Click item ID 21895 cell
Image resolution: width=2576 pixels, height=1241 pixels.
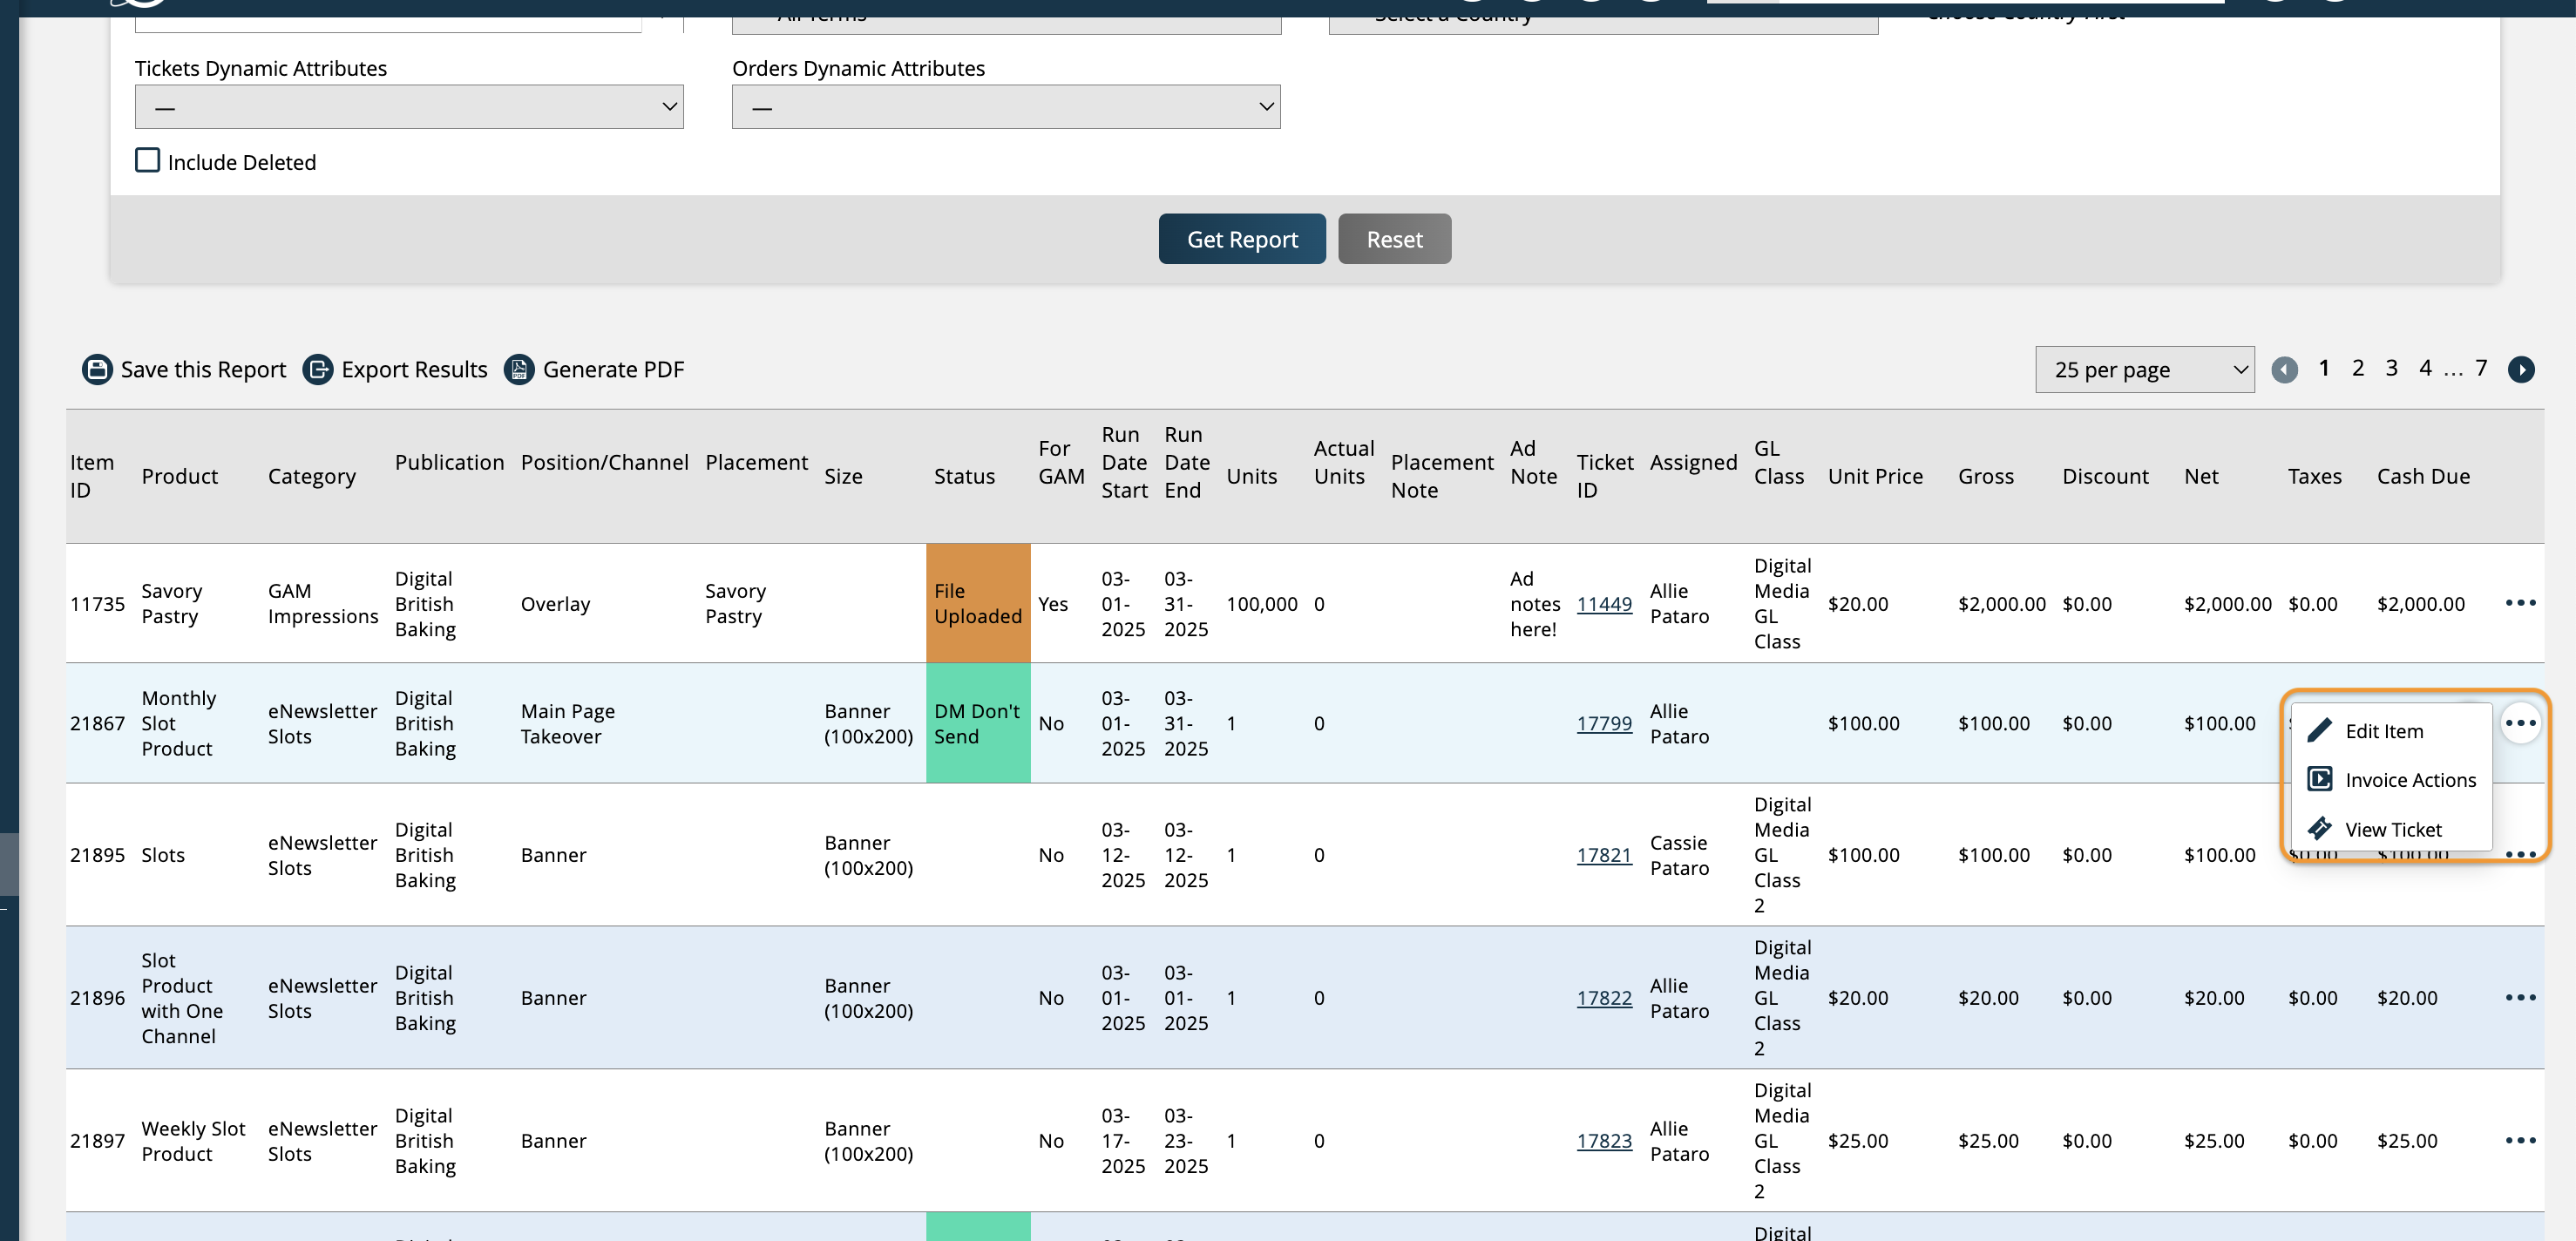97,855
